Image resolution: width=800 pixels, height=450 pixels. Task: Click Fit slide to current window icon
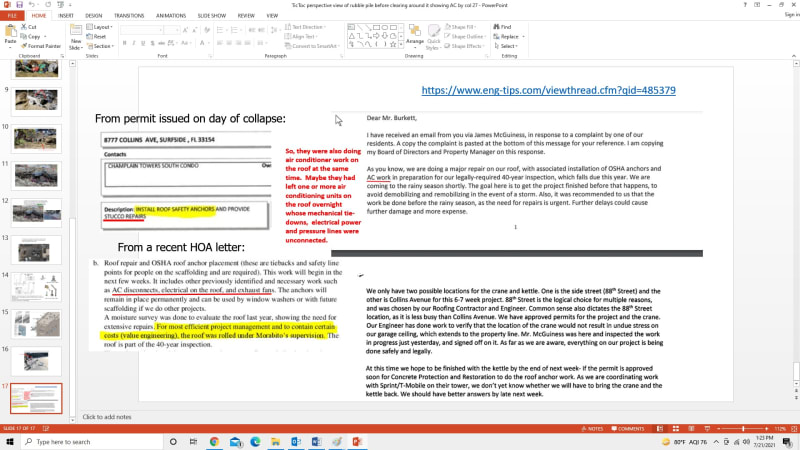coord(794,429)
